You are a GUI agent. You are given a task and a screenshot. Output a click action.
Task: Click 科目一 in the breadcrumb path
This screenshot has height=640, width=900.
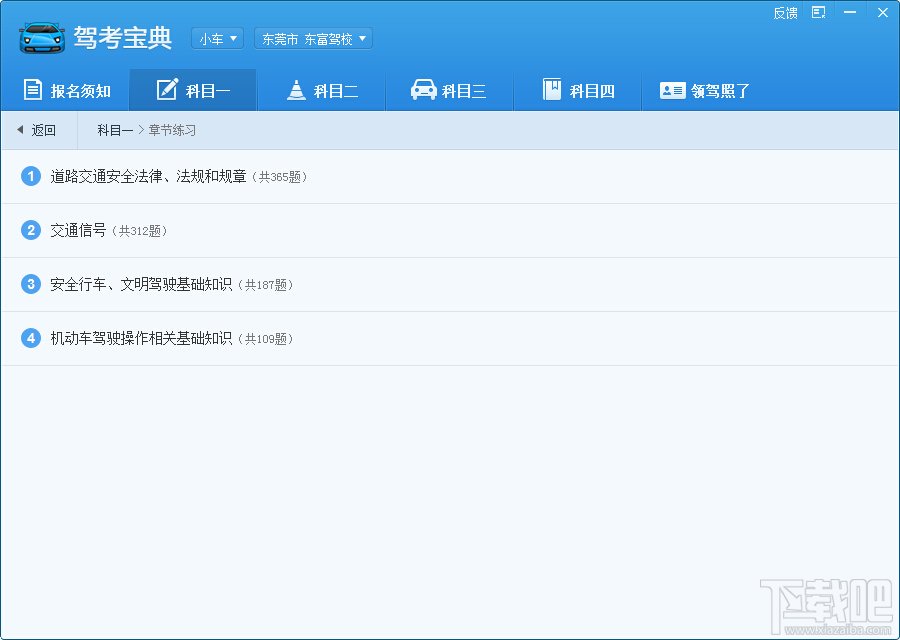pyautogui.click(x=114, y=129)
